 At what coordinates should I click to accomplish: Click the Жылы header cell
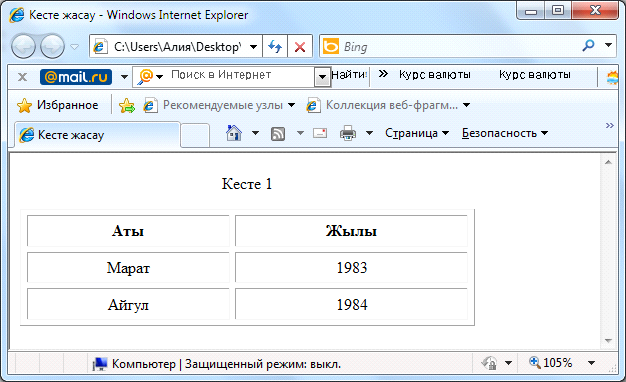pyautogui.click(x=351, y=231)
